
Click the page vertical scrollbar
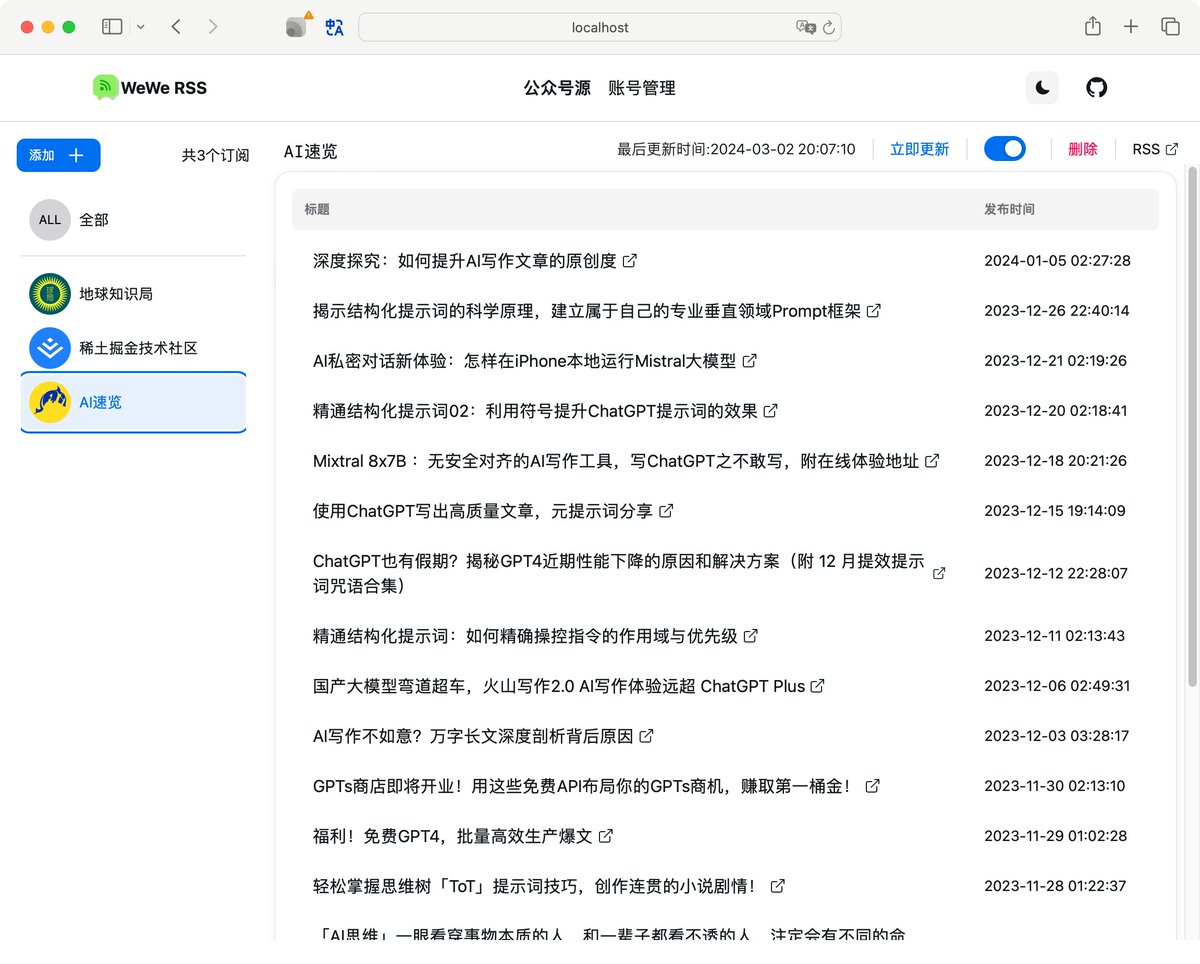tap(1192, 426)
